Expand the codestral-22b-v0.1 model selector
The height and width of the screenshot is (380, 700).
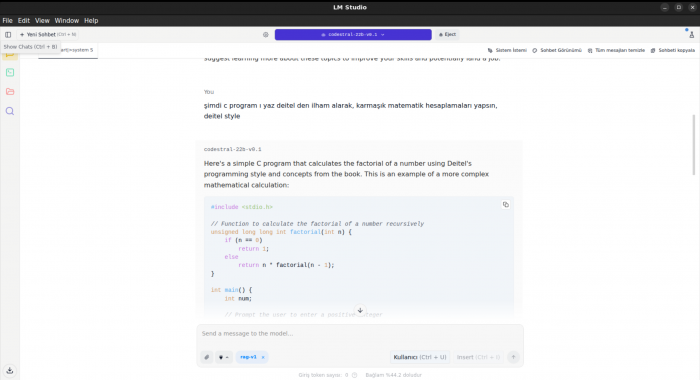353,34
